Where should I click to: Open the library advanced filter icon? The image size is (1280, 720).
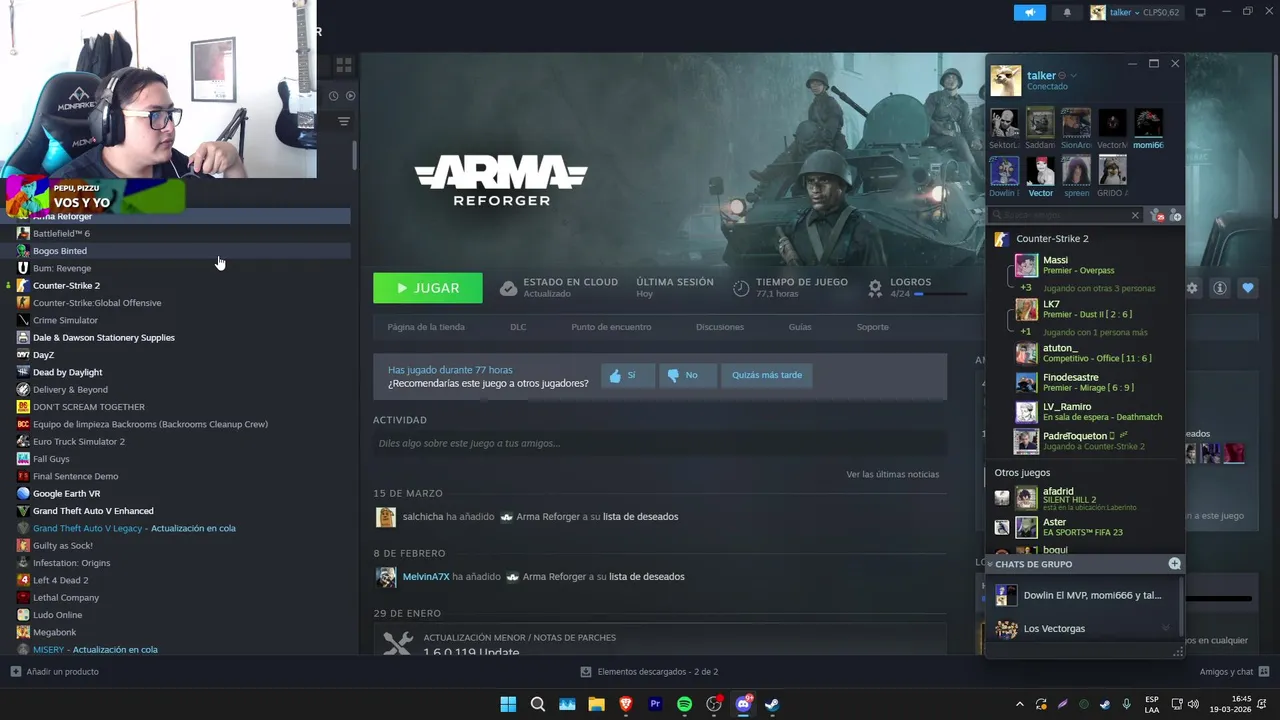343,121
